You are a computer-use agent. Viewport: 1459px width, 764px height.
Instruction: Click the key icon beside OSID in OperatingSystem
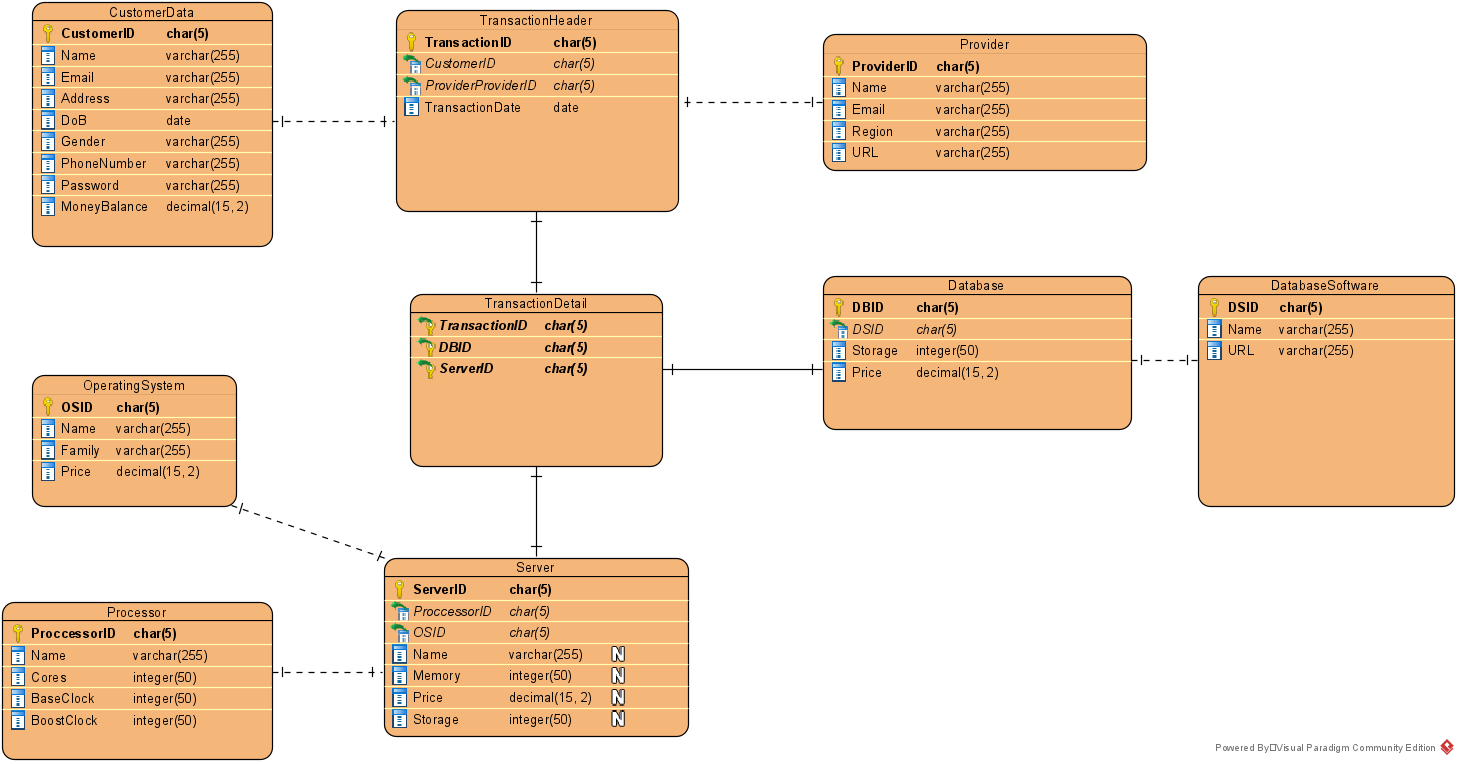(x=48, y=407)
